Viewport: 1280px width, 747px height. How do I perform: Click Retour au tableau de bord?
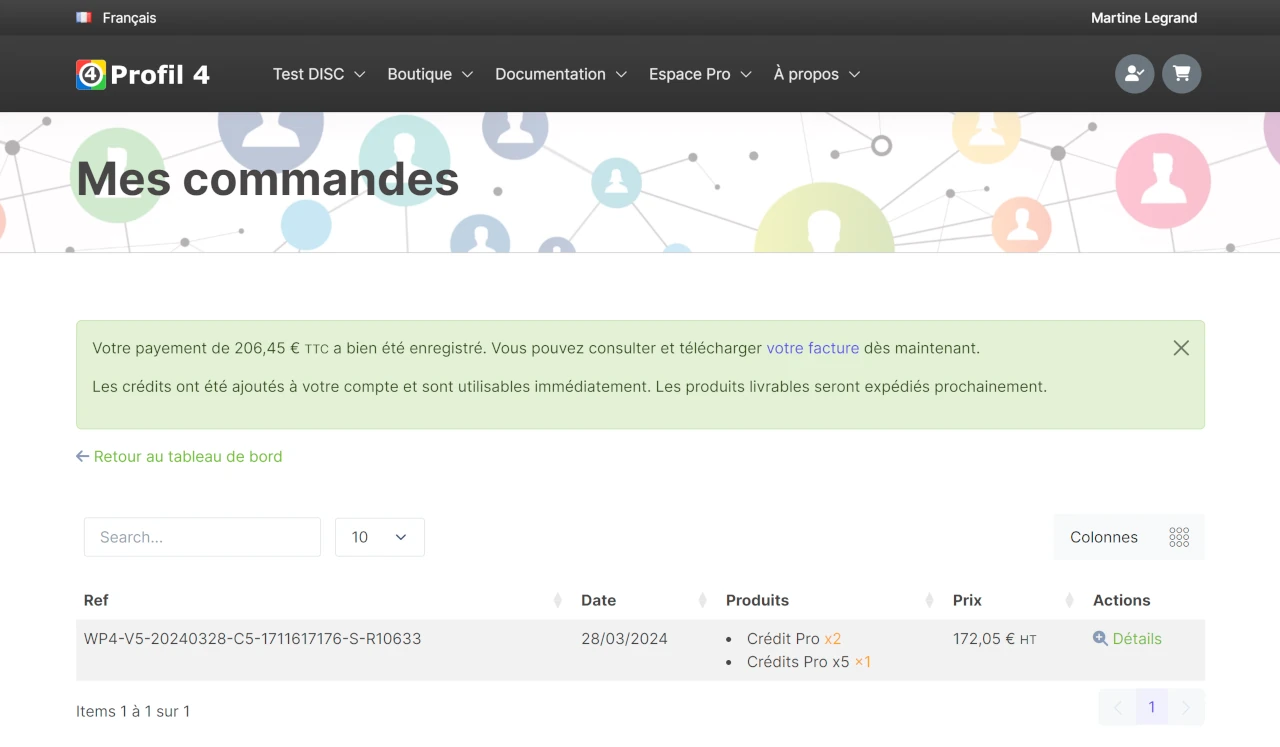point(179,456)
